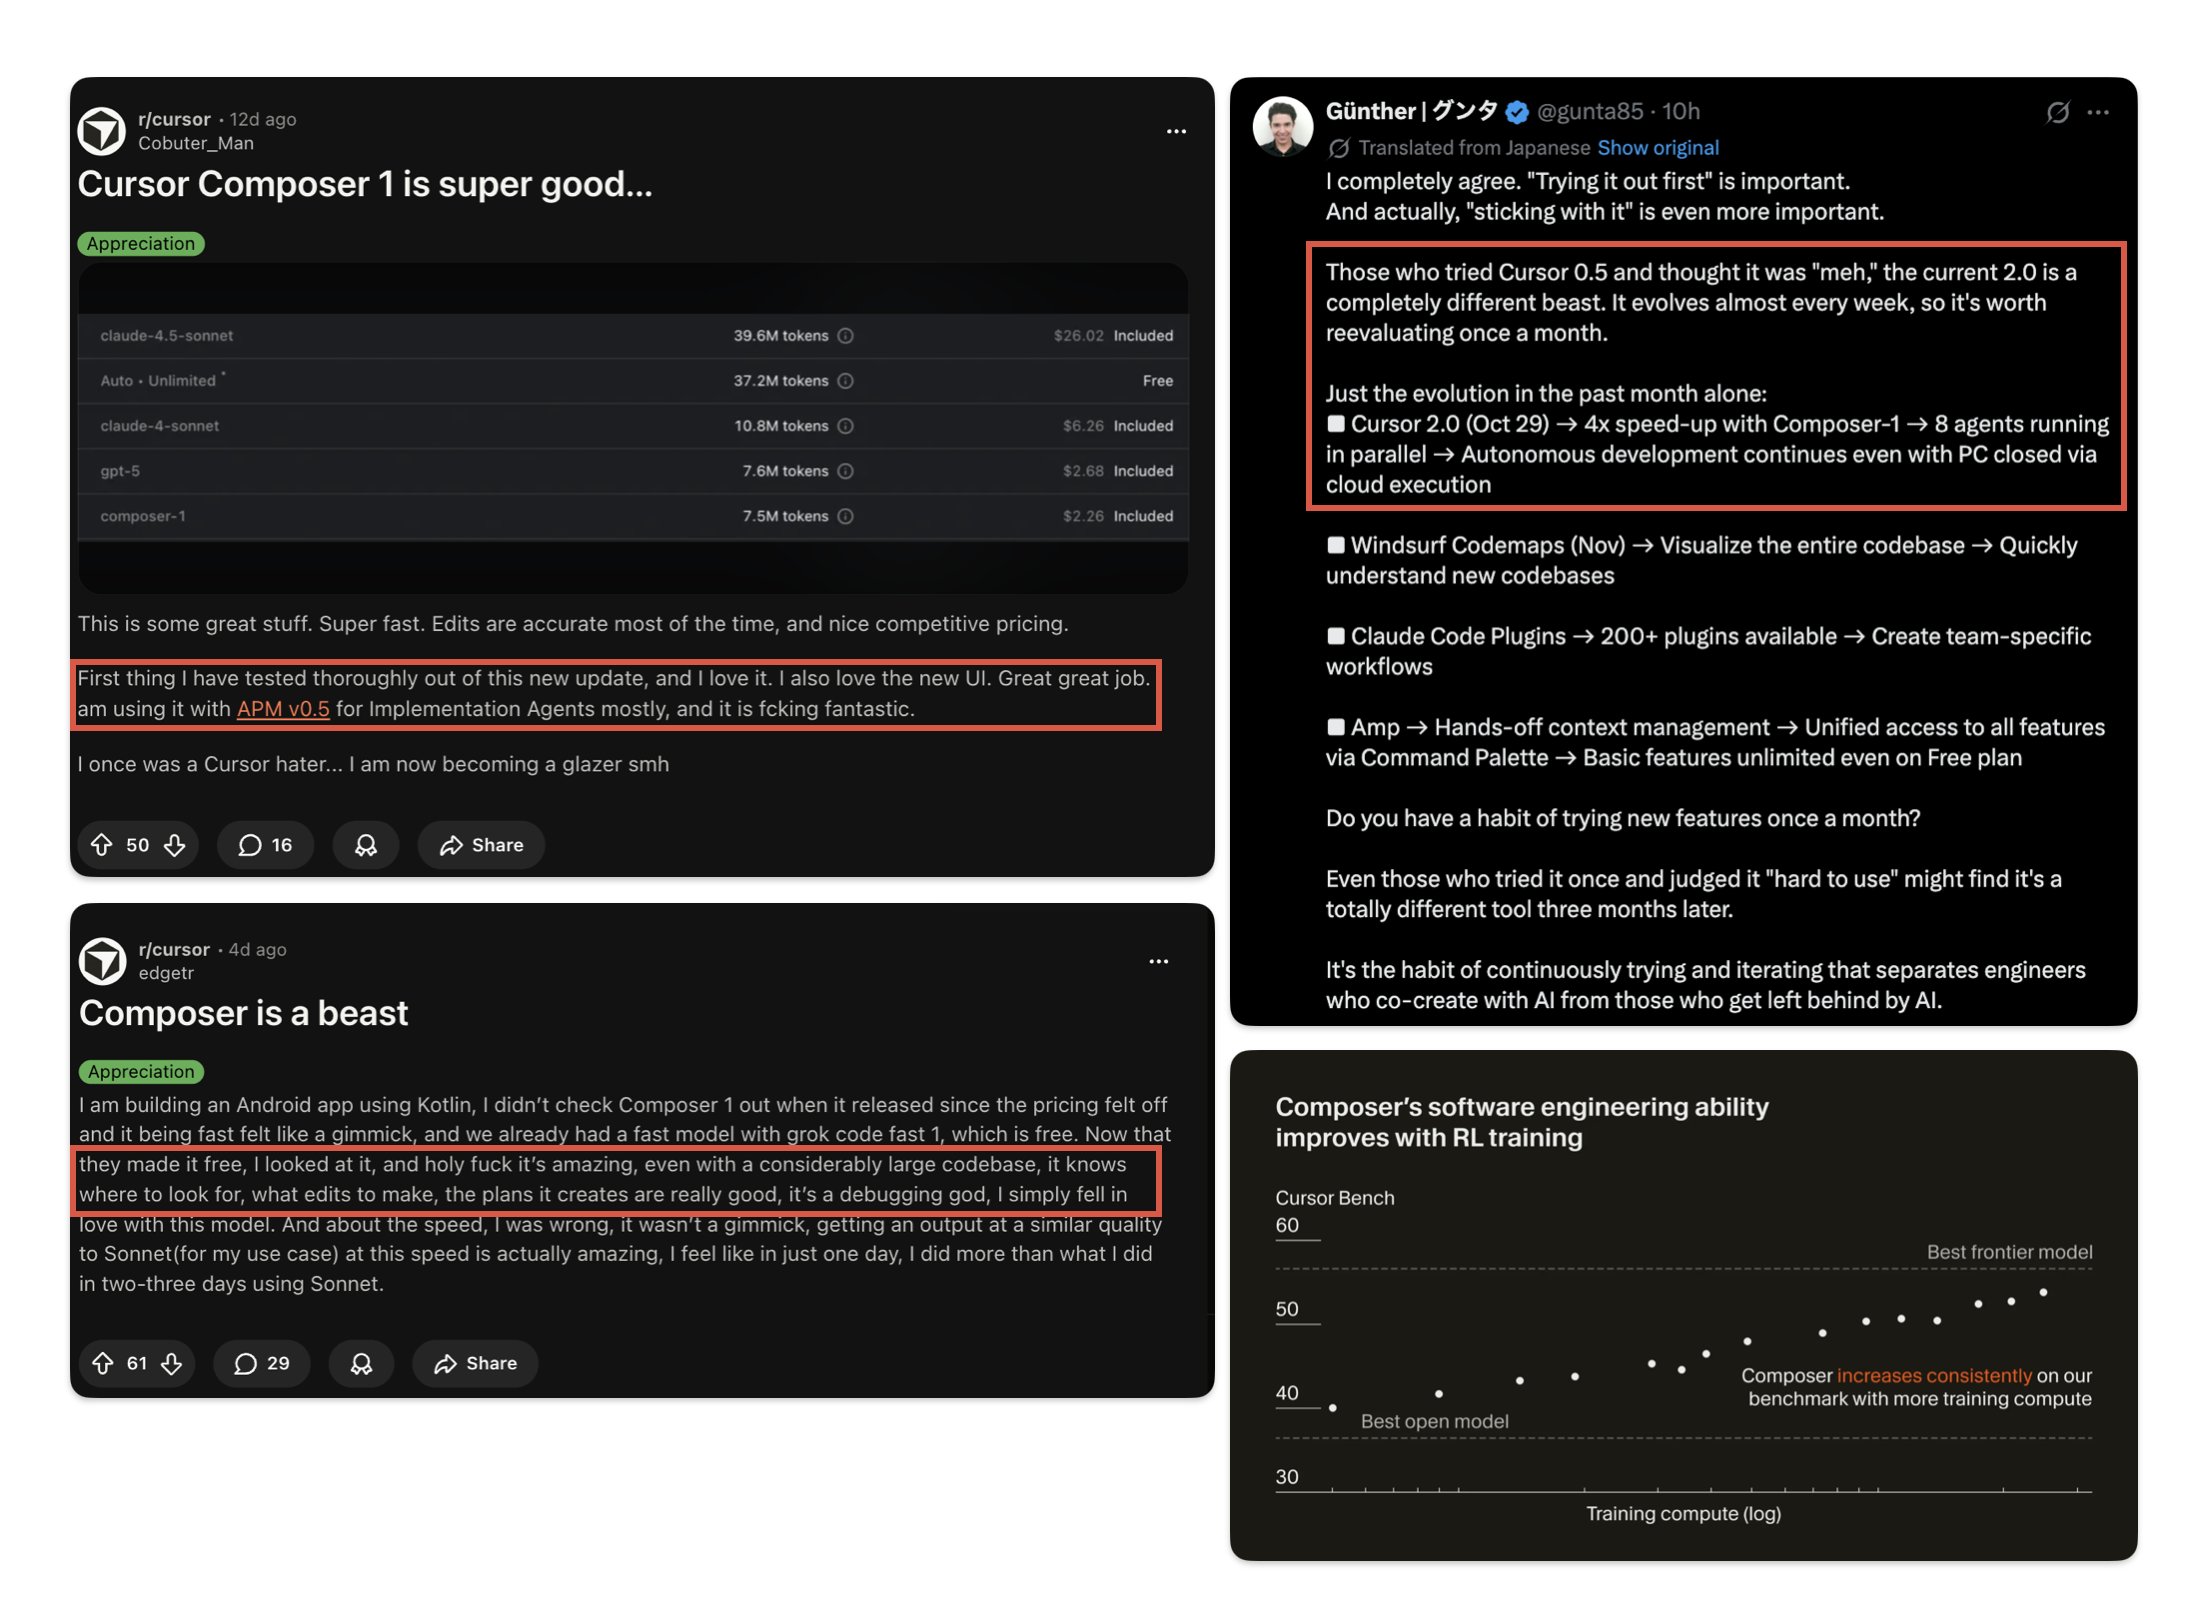Screen dimensions: 2194x1616
Task: Click Show original for the translated tweet
Action: point(1657,148)
